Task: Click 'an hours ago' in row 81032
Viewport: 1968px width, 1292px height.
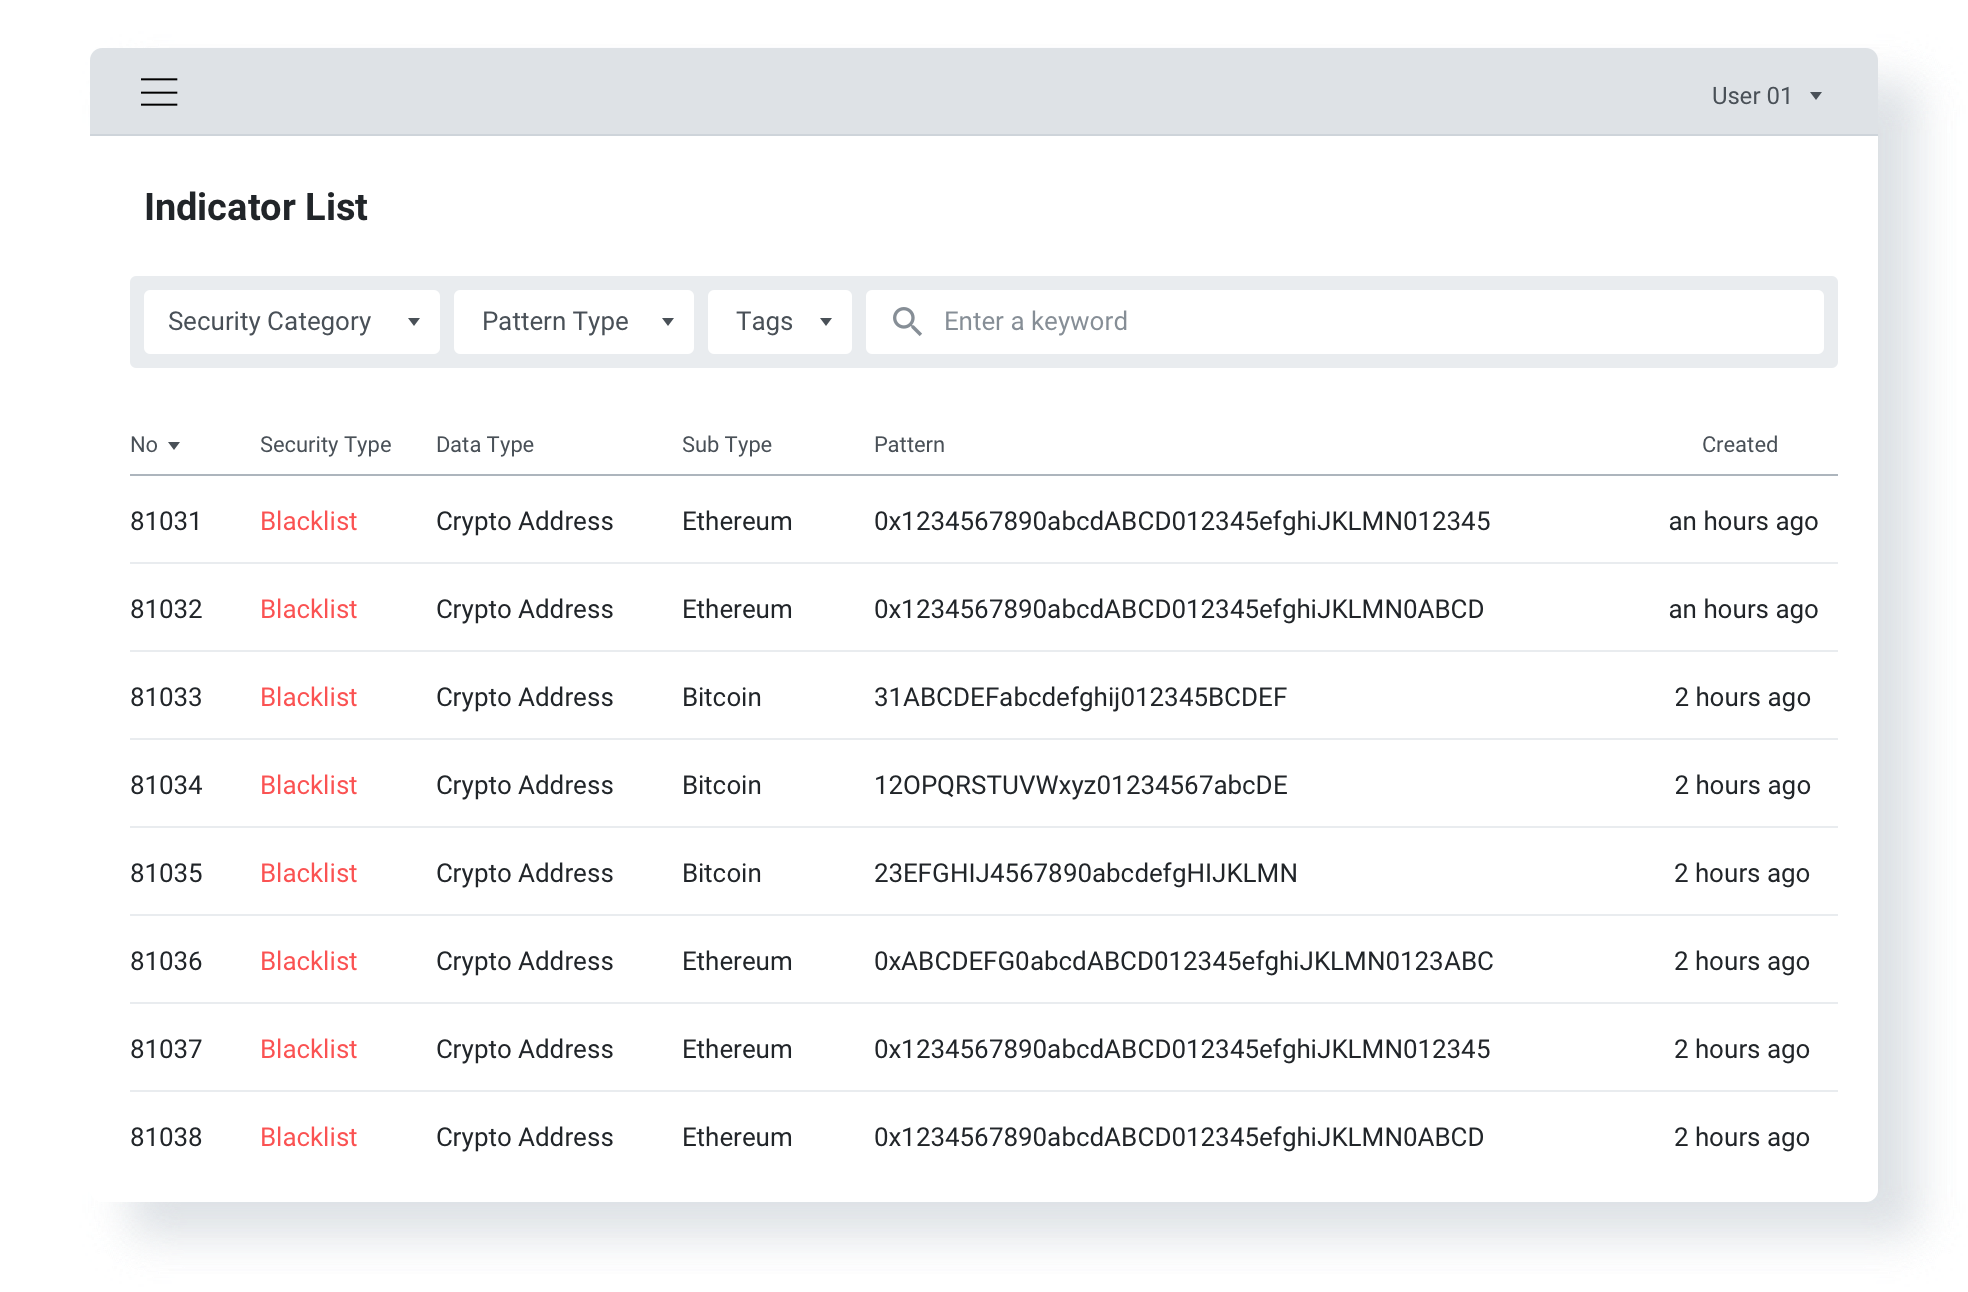Action: [x=1743, y=610]
